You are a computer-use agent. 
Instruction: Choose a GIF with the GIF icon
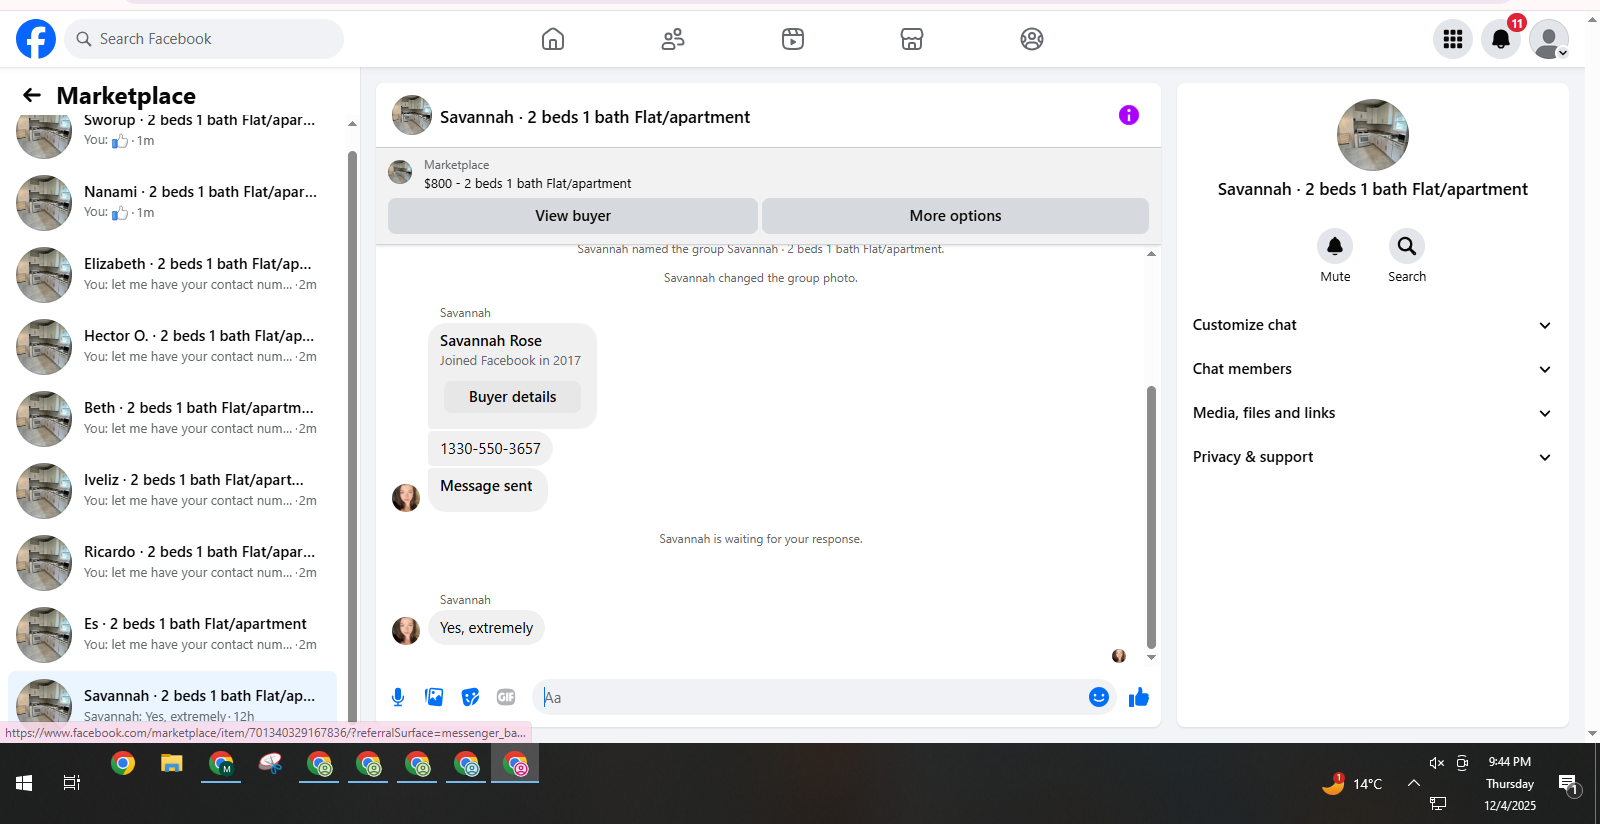[x=506, y=697]
